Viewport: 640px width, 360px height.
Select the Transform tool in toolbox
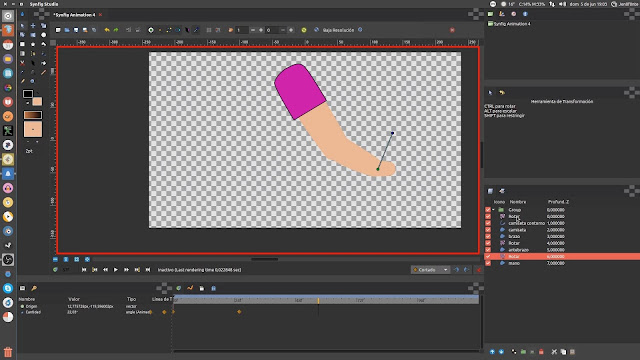[22, 26]
